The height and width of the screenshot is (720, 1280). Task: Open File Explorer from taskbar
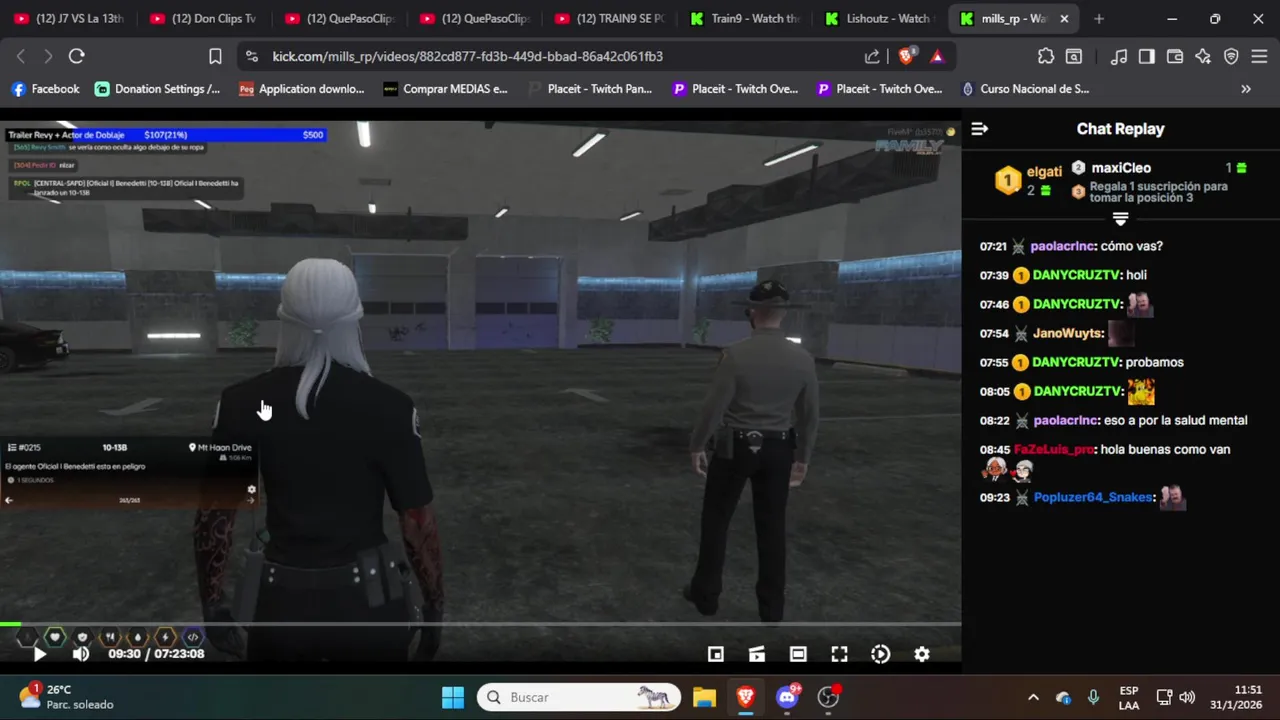[x=704, y=697]
